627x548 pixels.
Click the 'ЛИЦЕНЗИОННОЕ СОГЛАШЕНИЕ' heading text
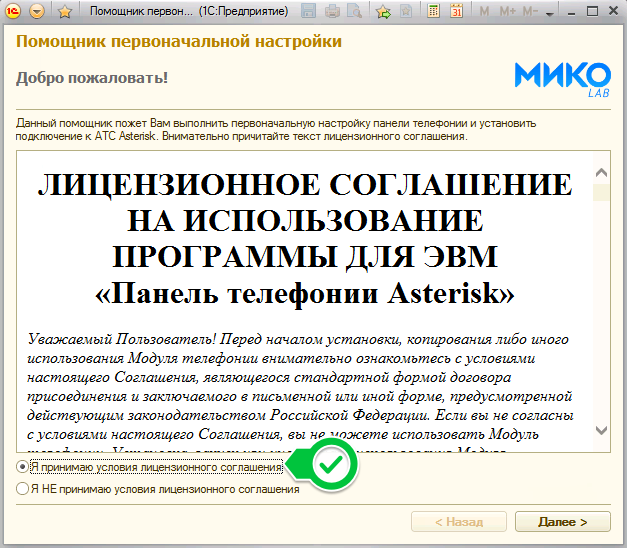[305, 185]
